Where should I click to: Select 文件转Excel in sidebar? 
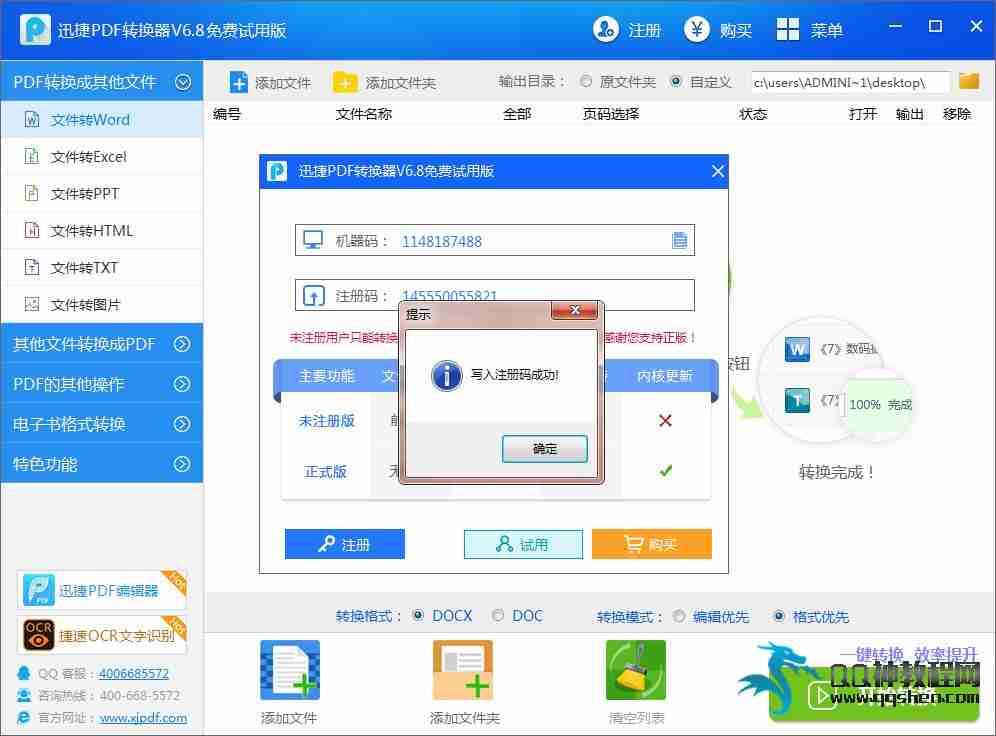coord(102,156)
